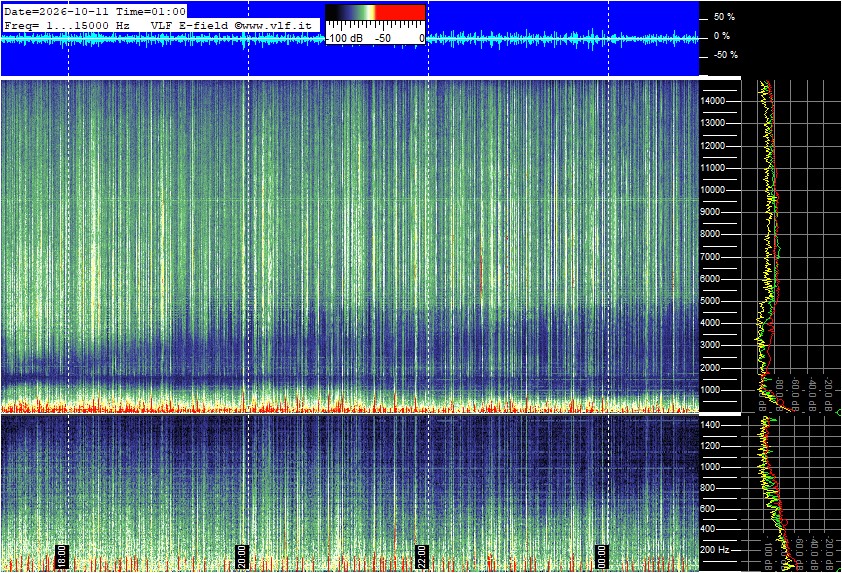Click the black end of the color scale
The width and height of the screenshot is (842, 573).
point(333,12)
